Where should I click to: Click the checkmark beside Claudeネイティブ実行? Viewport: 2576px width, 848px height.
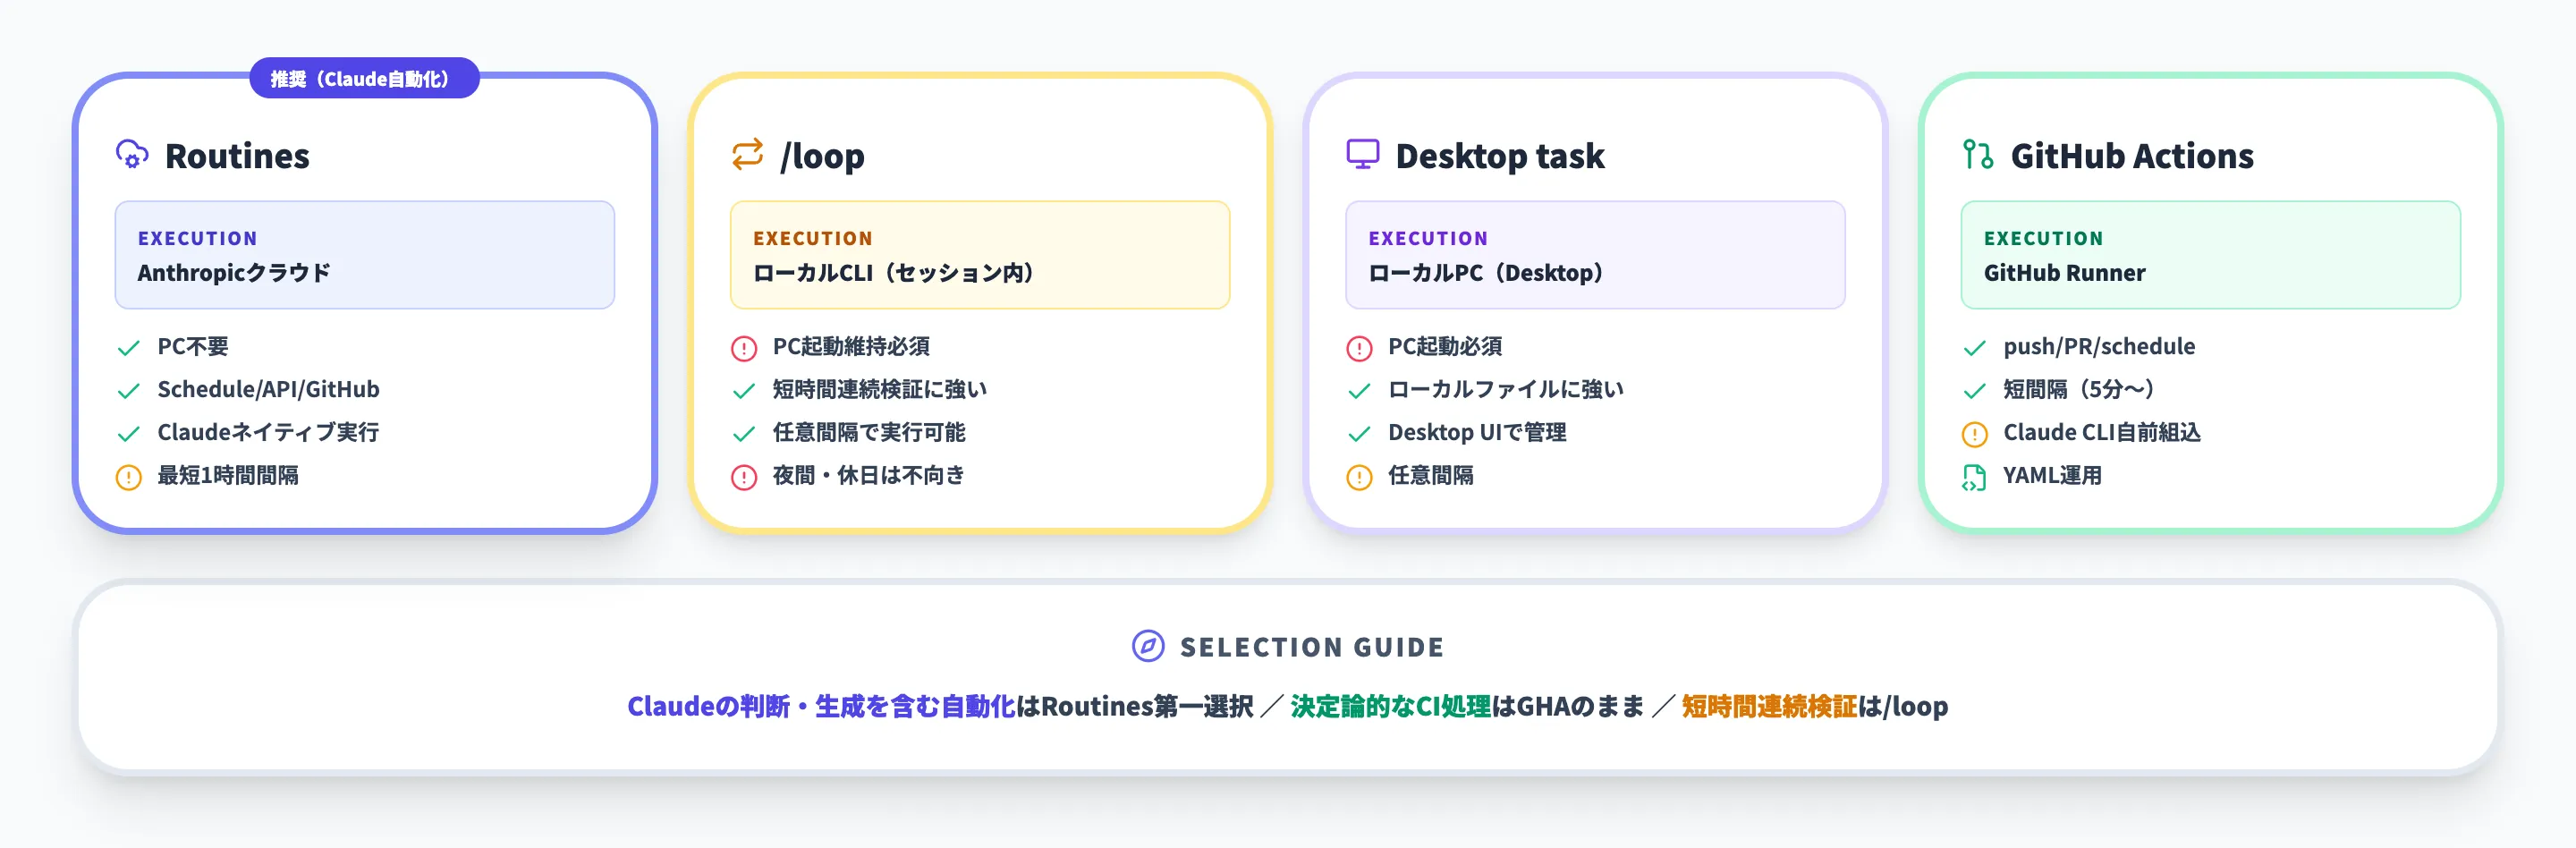(x=129, y=434)
